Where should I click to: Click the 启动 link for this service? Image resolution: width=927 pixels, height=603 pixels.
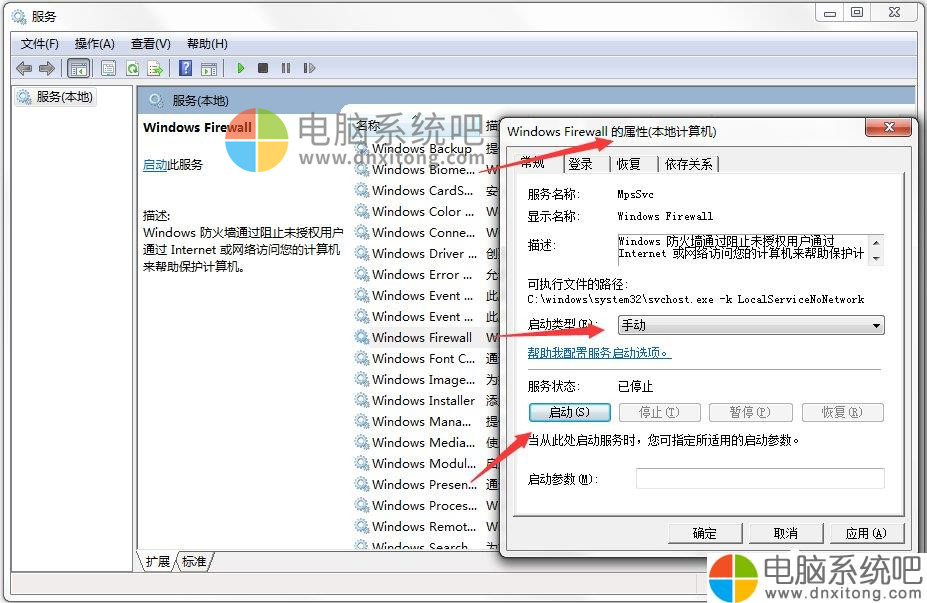[x=155, y=165]
